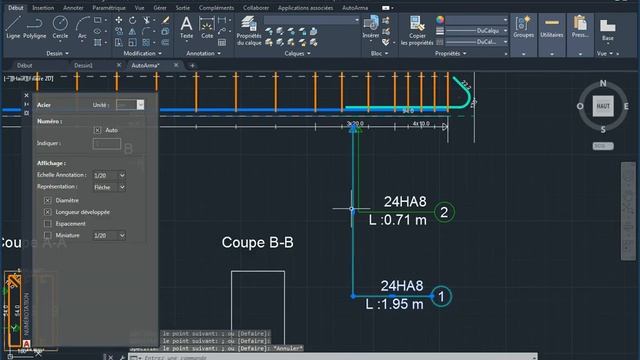
Task: Choose the Move (Déplacer) modification tool
Action: 119,20
